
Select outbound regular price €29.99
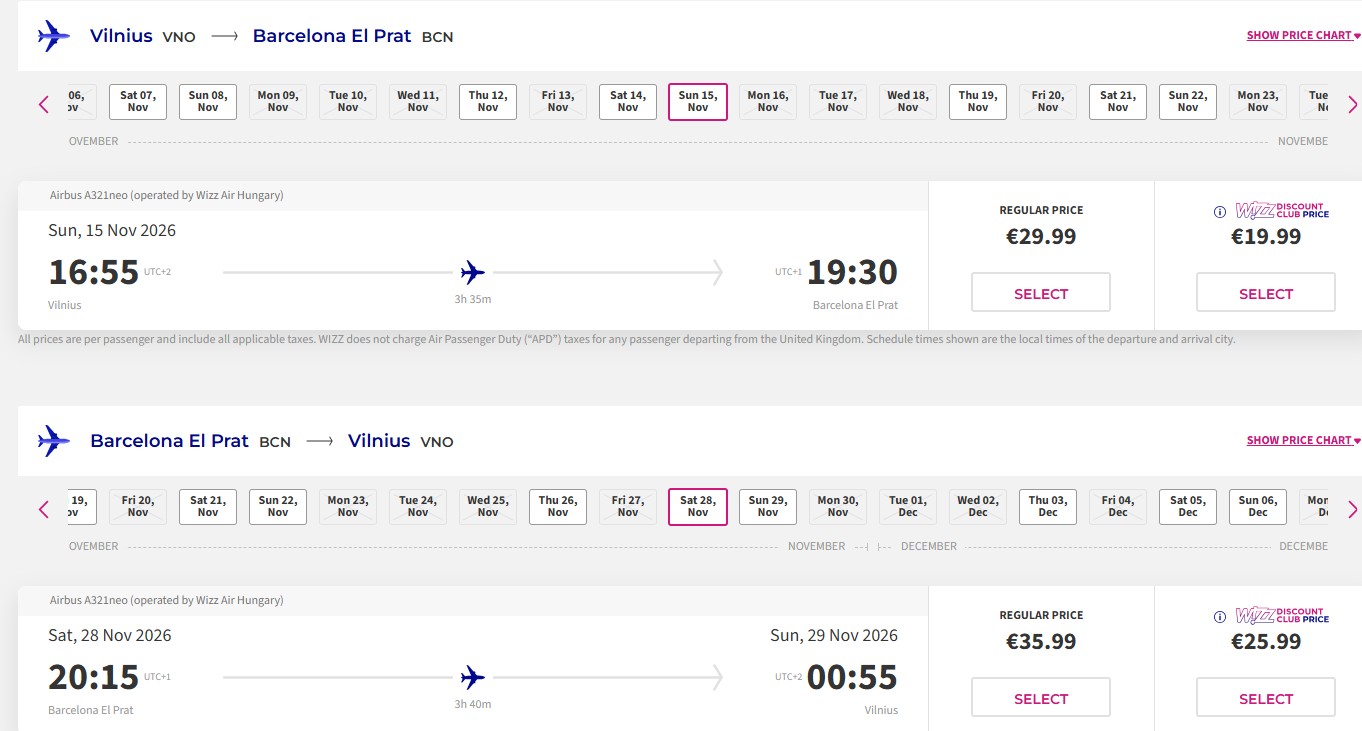pos(1041,293)
